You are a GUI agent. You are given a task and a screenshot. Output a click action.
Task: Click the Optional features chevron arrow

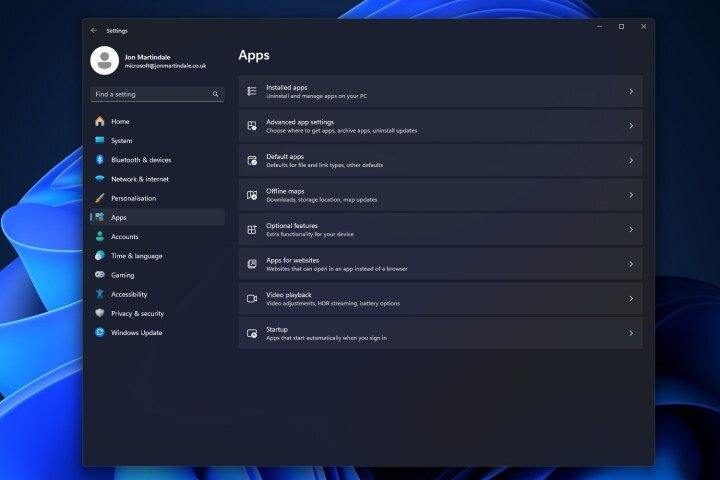coord(631,229)
